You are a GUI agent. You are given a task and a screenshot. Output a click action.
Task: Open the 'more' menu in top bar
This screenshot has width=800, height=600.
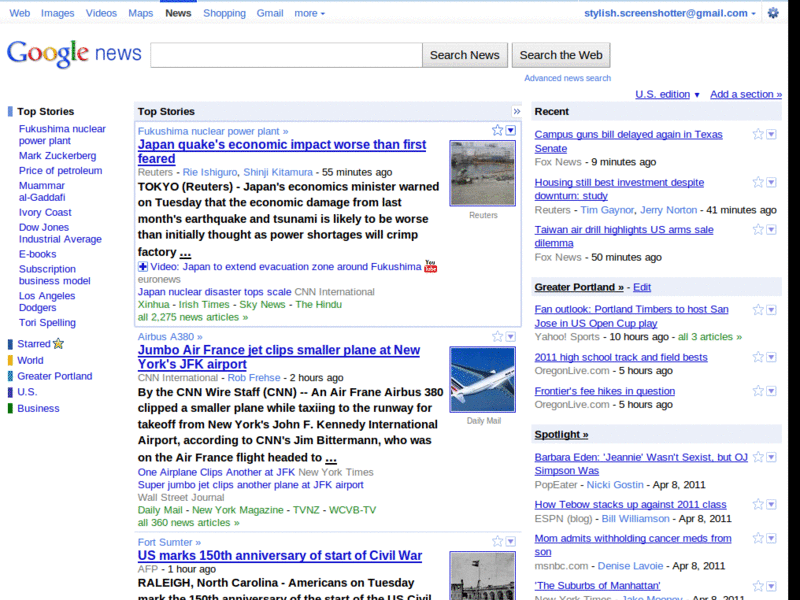point(309,13)
